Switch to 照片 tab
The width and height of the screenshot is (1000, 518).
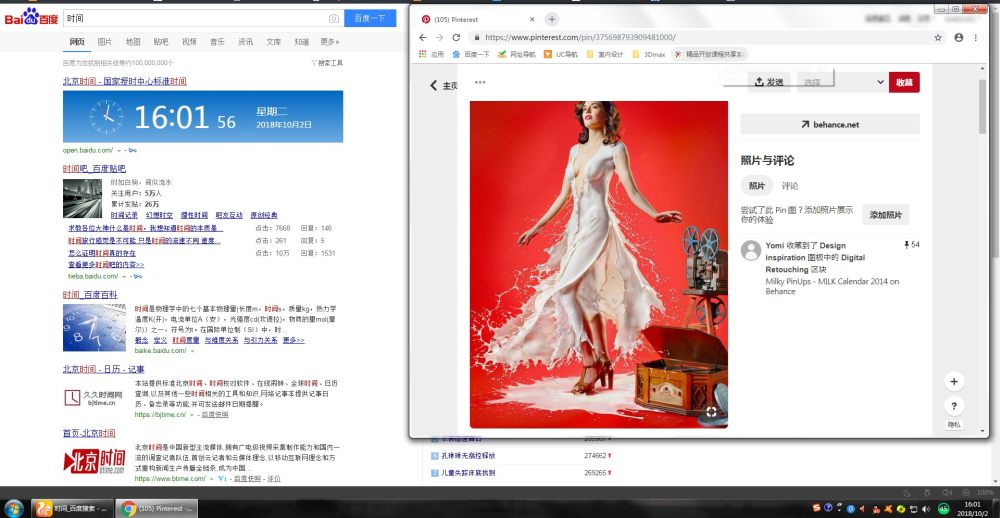click(756, 186)
